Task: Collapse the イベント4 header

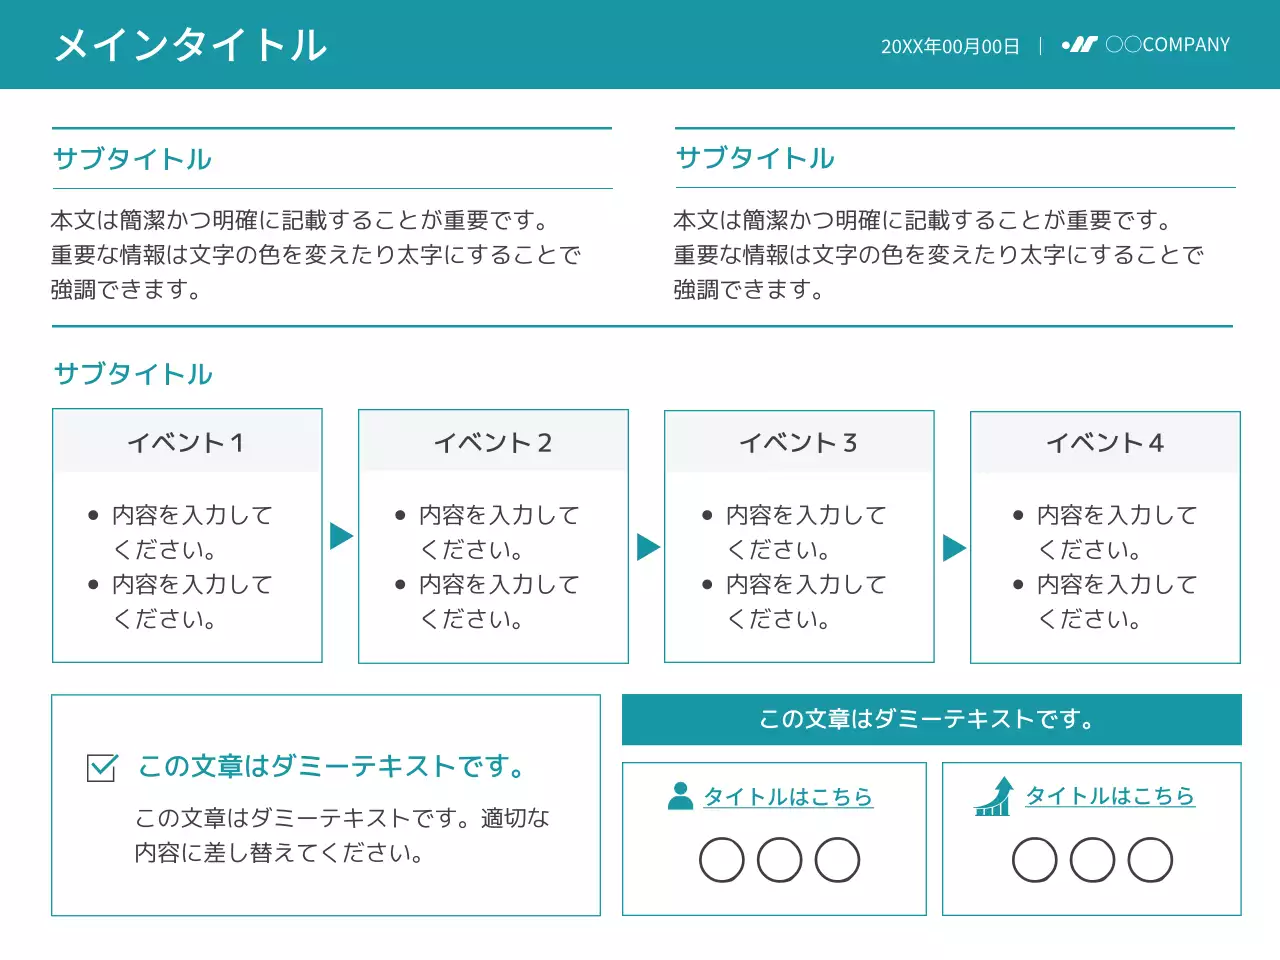Action: point(1104,442)
